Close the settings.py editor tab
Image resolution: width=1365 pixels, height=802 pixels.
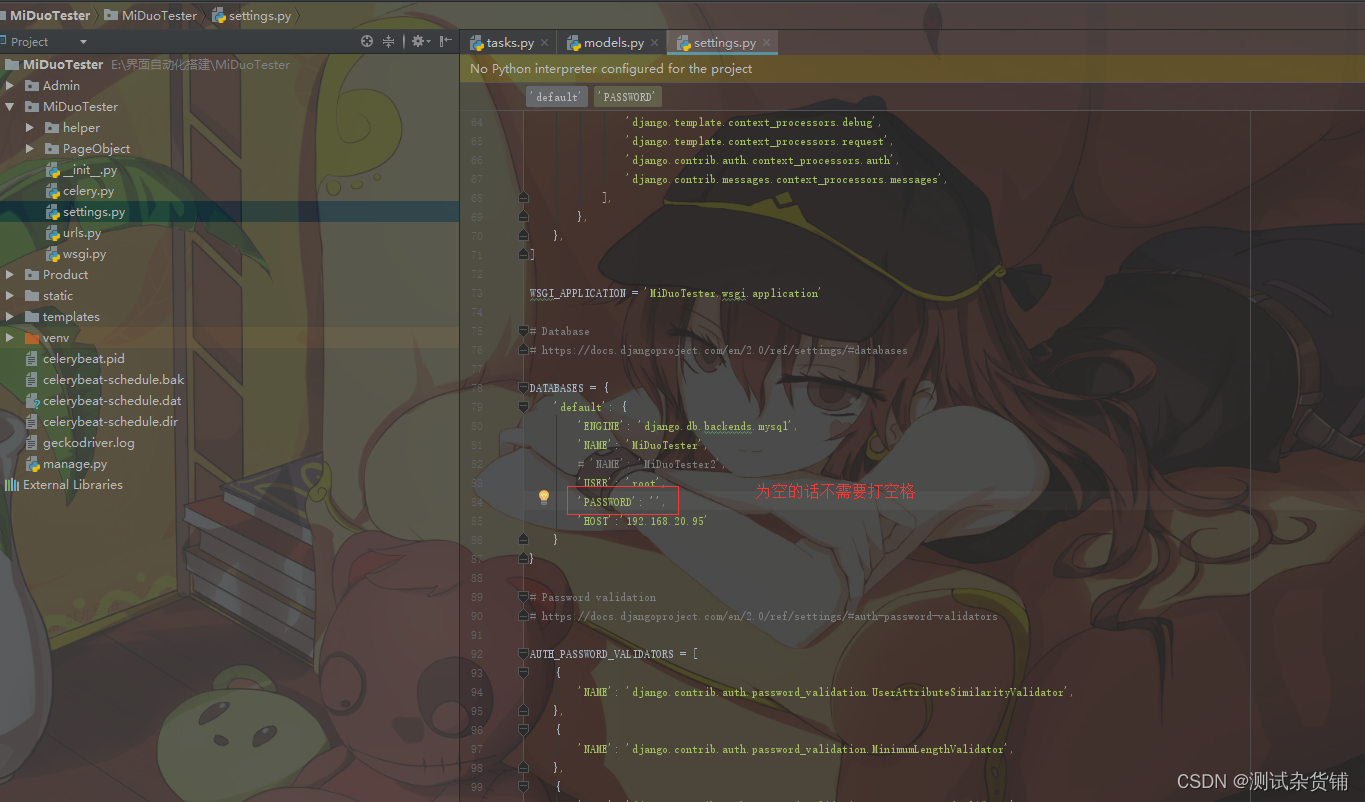766,43
